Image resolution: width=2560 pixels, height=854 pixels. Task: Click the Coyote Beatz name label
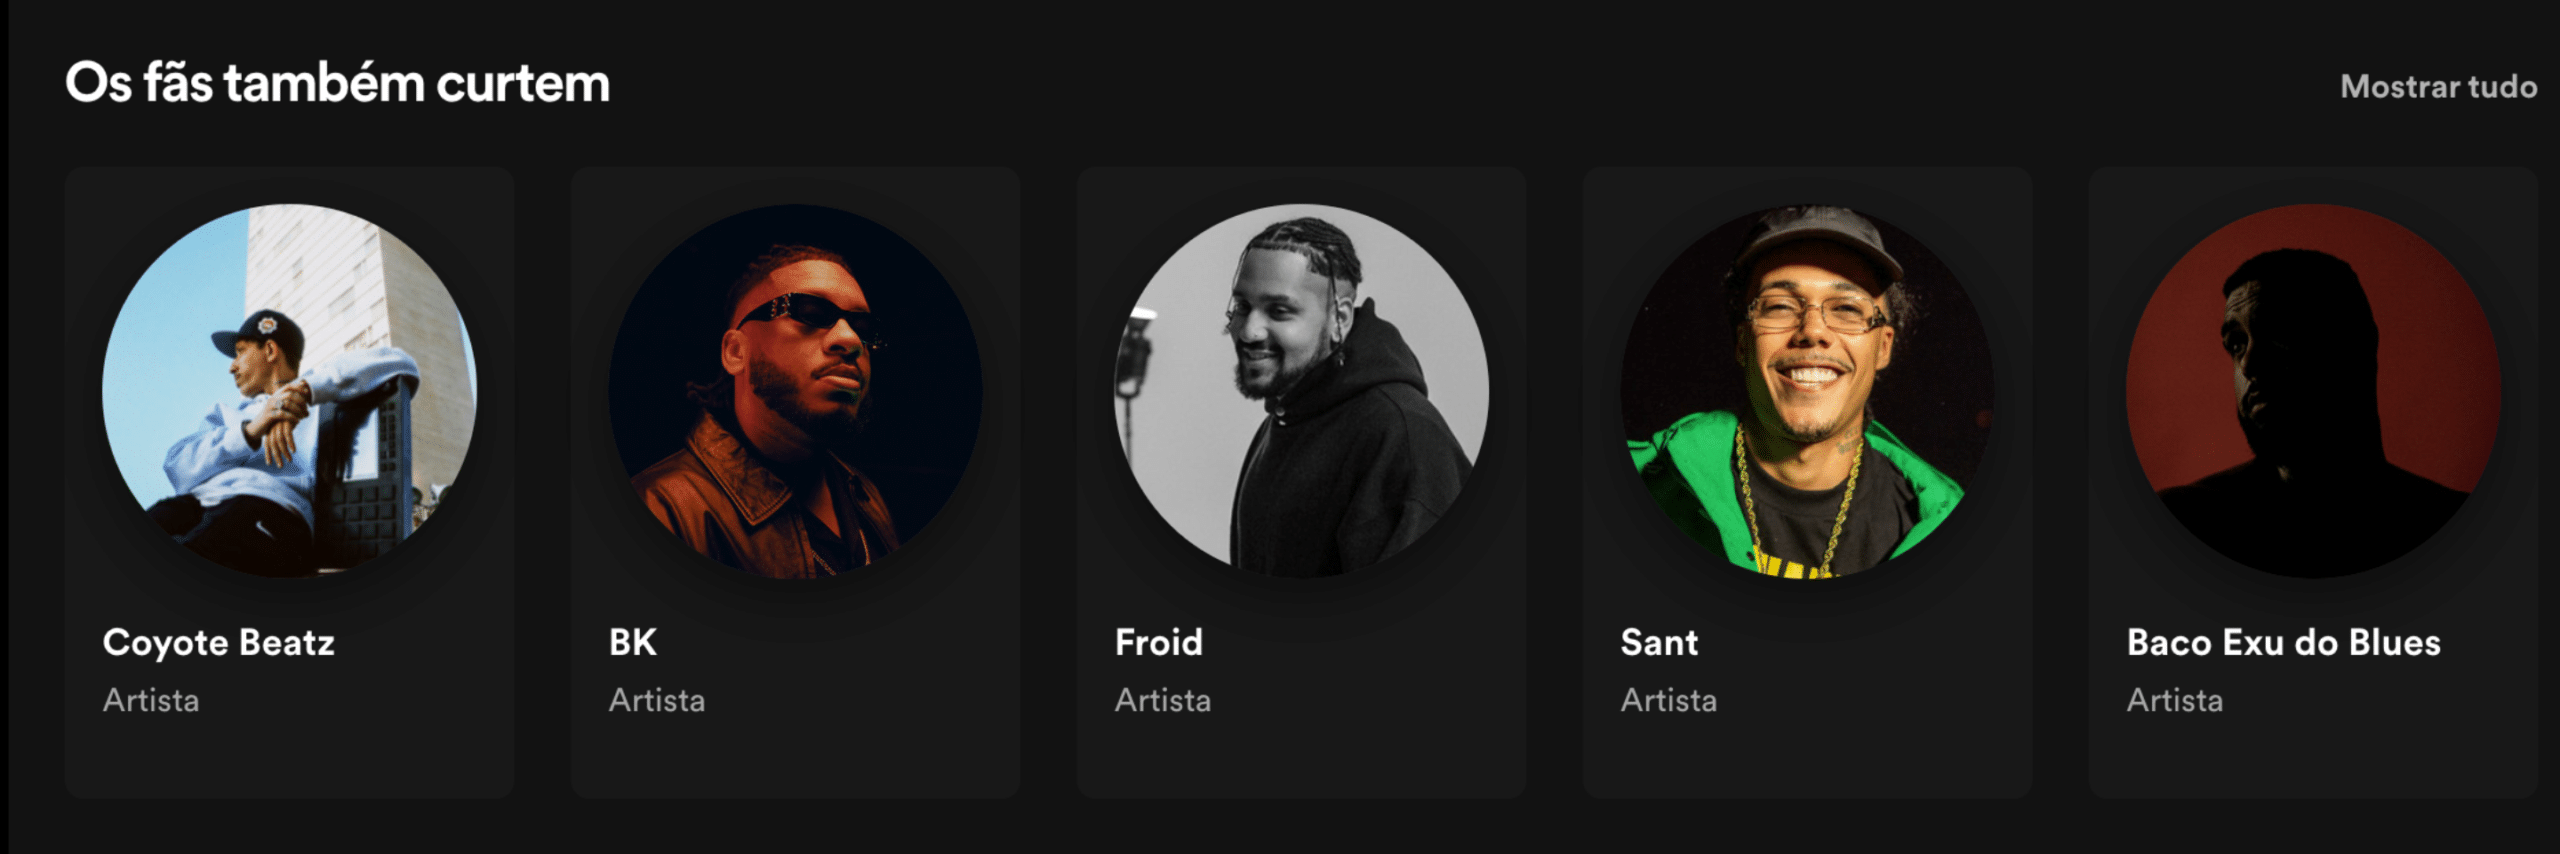[x=219, y=642]
